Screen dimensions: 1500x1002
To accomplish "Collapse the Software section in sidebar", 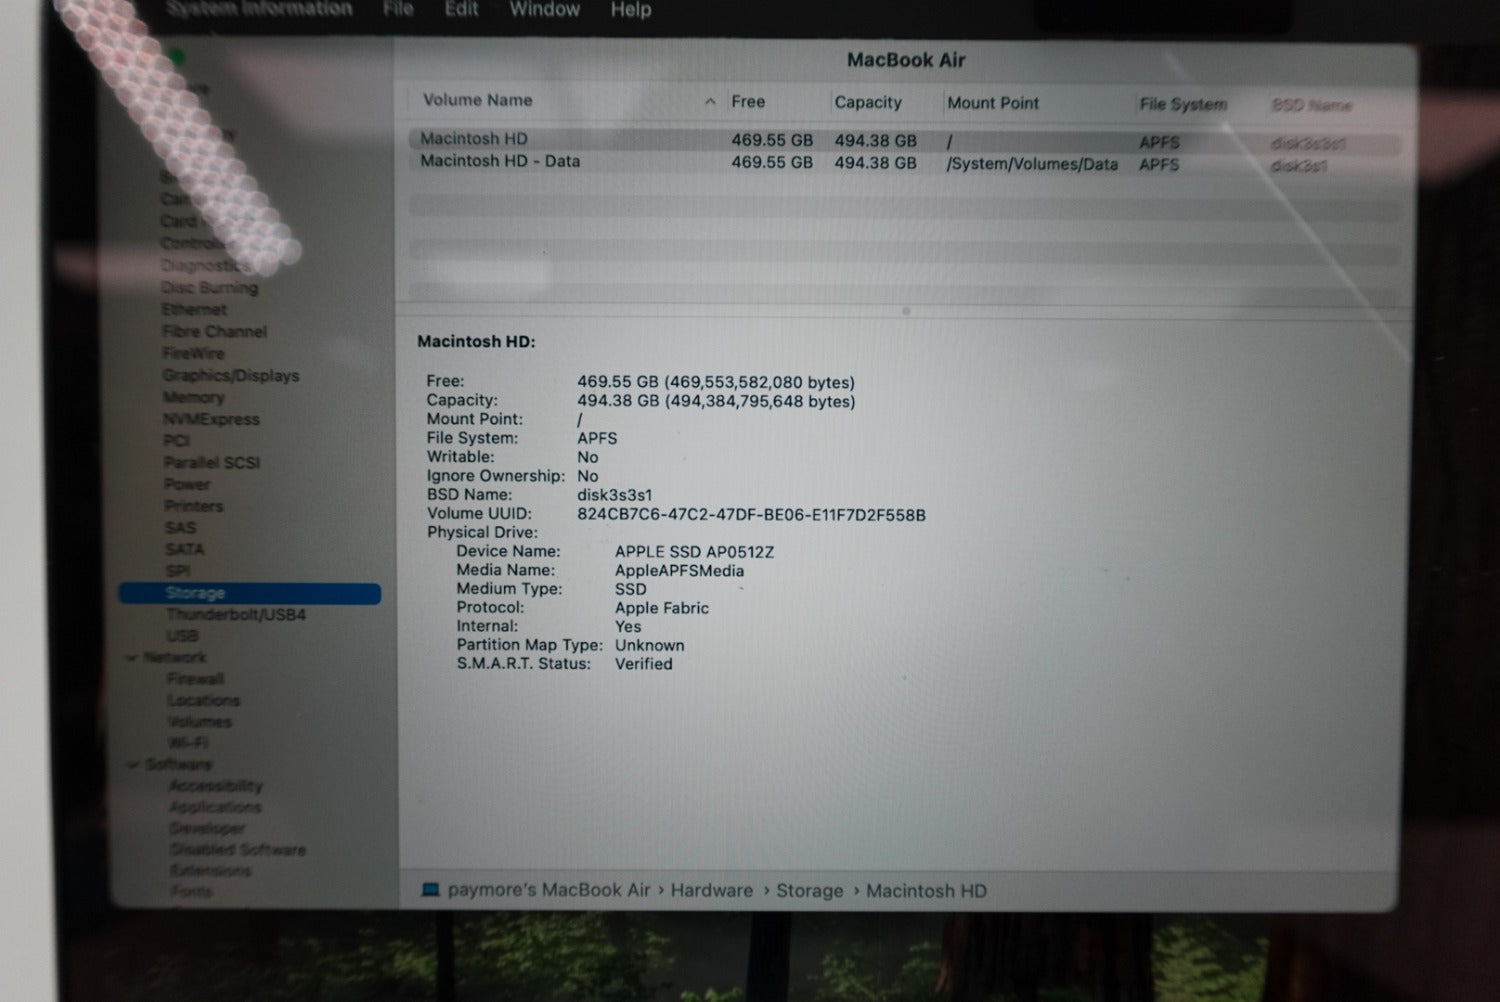I will 133,765.
